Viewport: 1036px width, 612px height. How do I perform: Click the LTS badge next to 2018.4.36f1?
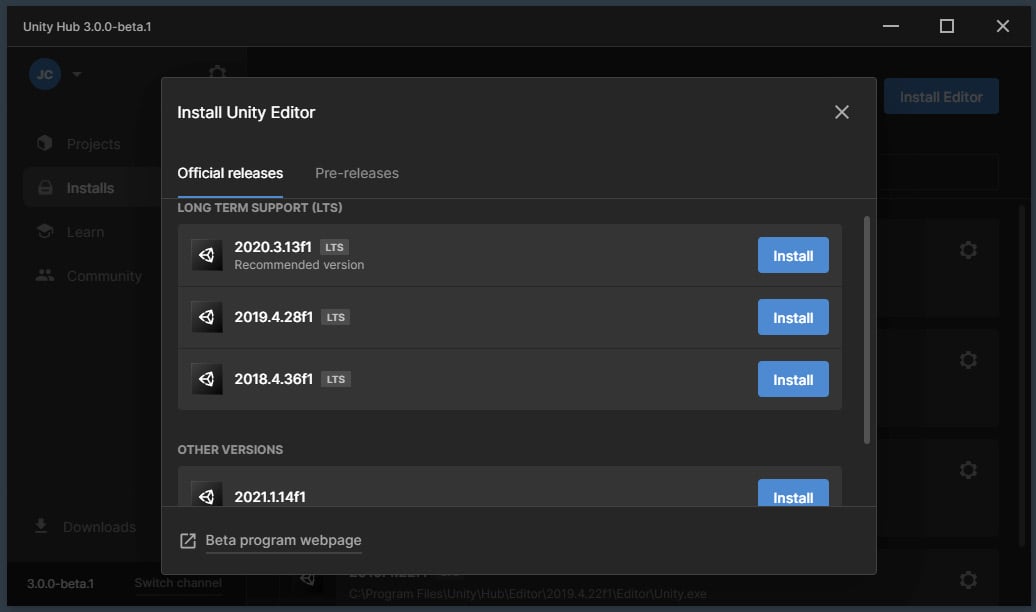[336, 379]
